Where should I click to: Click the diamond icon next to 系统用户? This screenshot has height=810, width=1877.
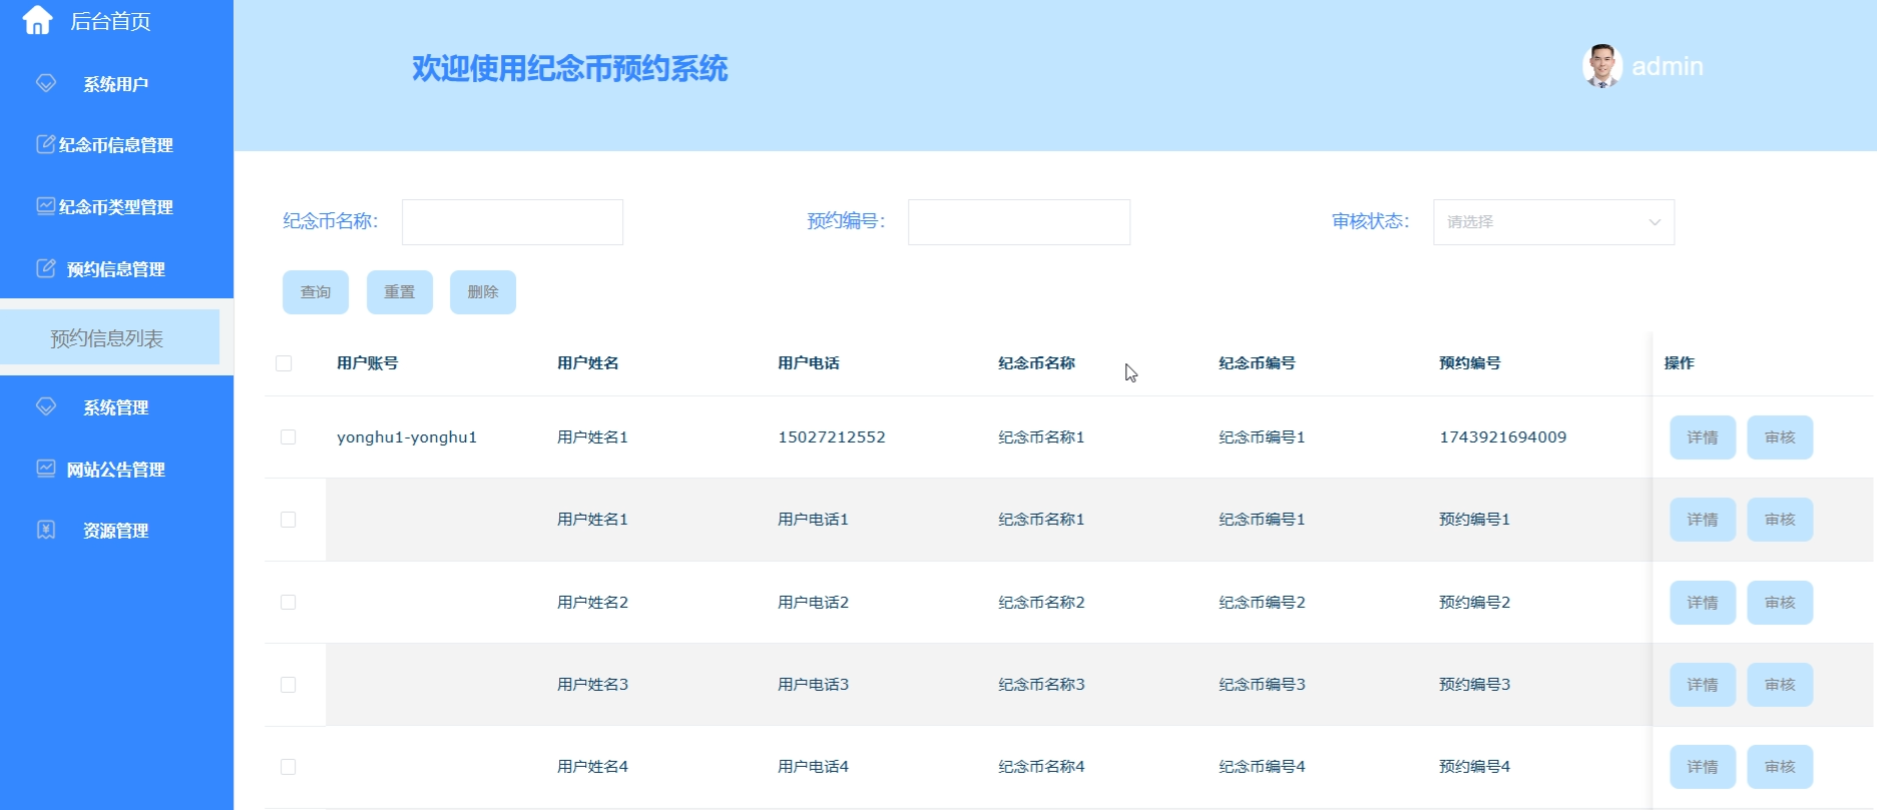click(46, 83)
